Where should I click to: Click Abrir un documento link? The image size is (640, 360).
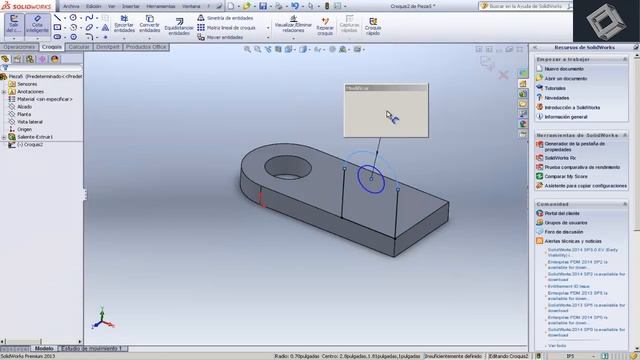tap(566, 78)
